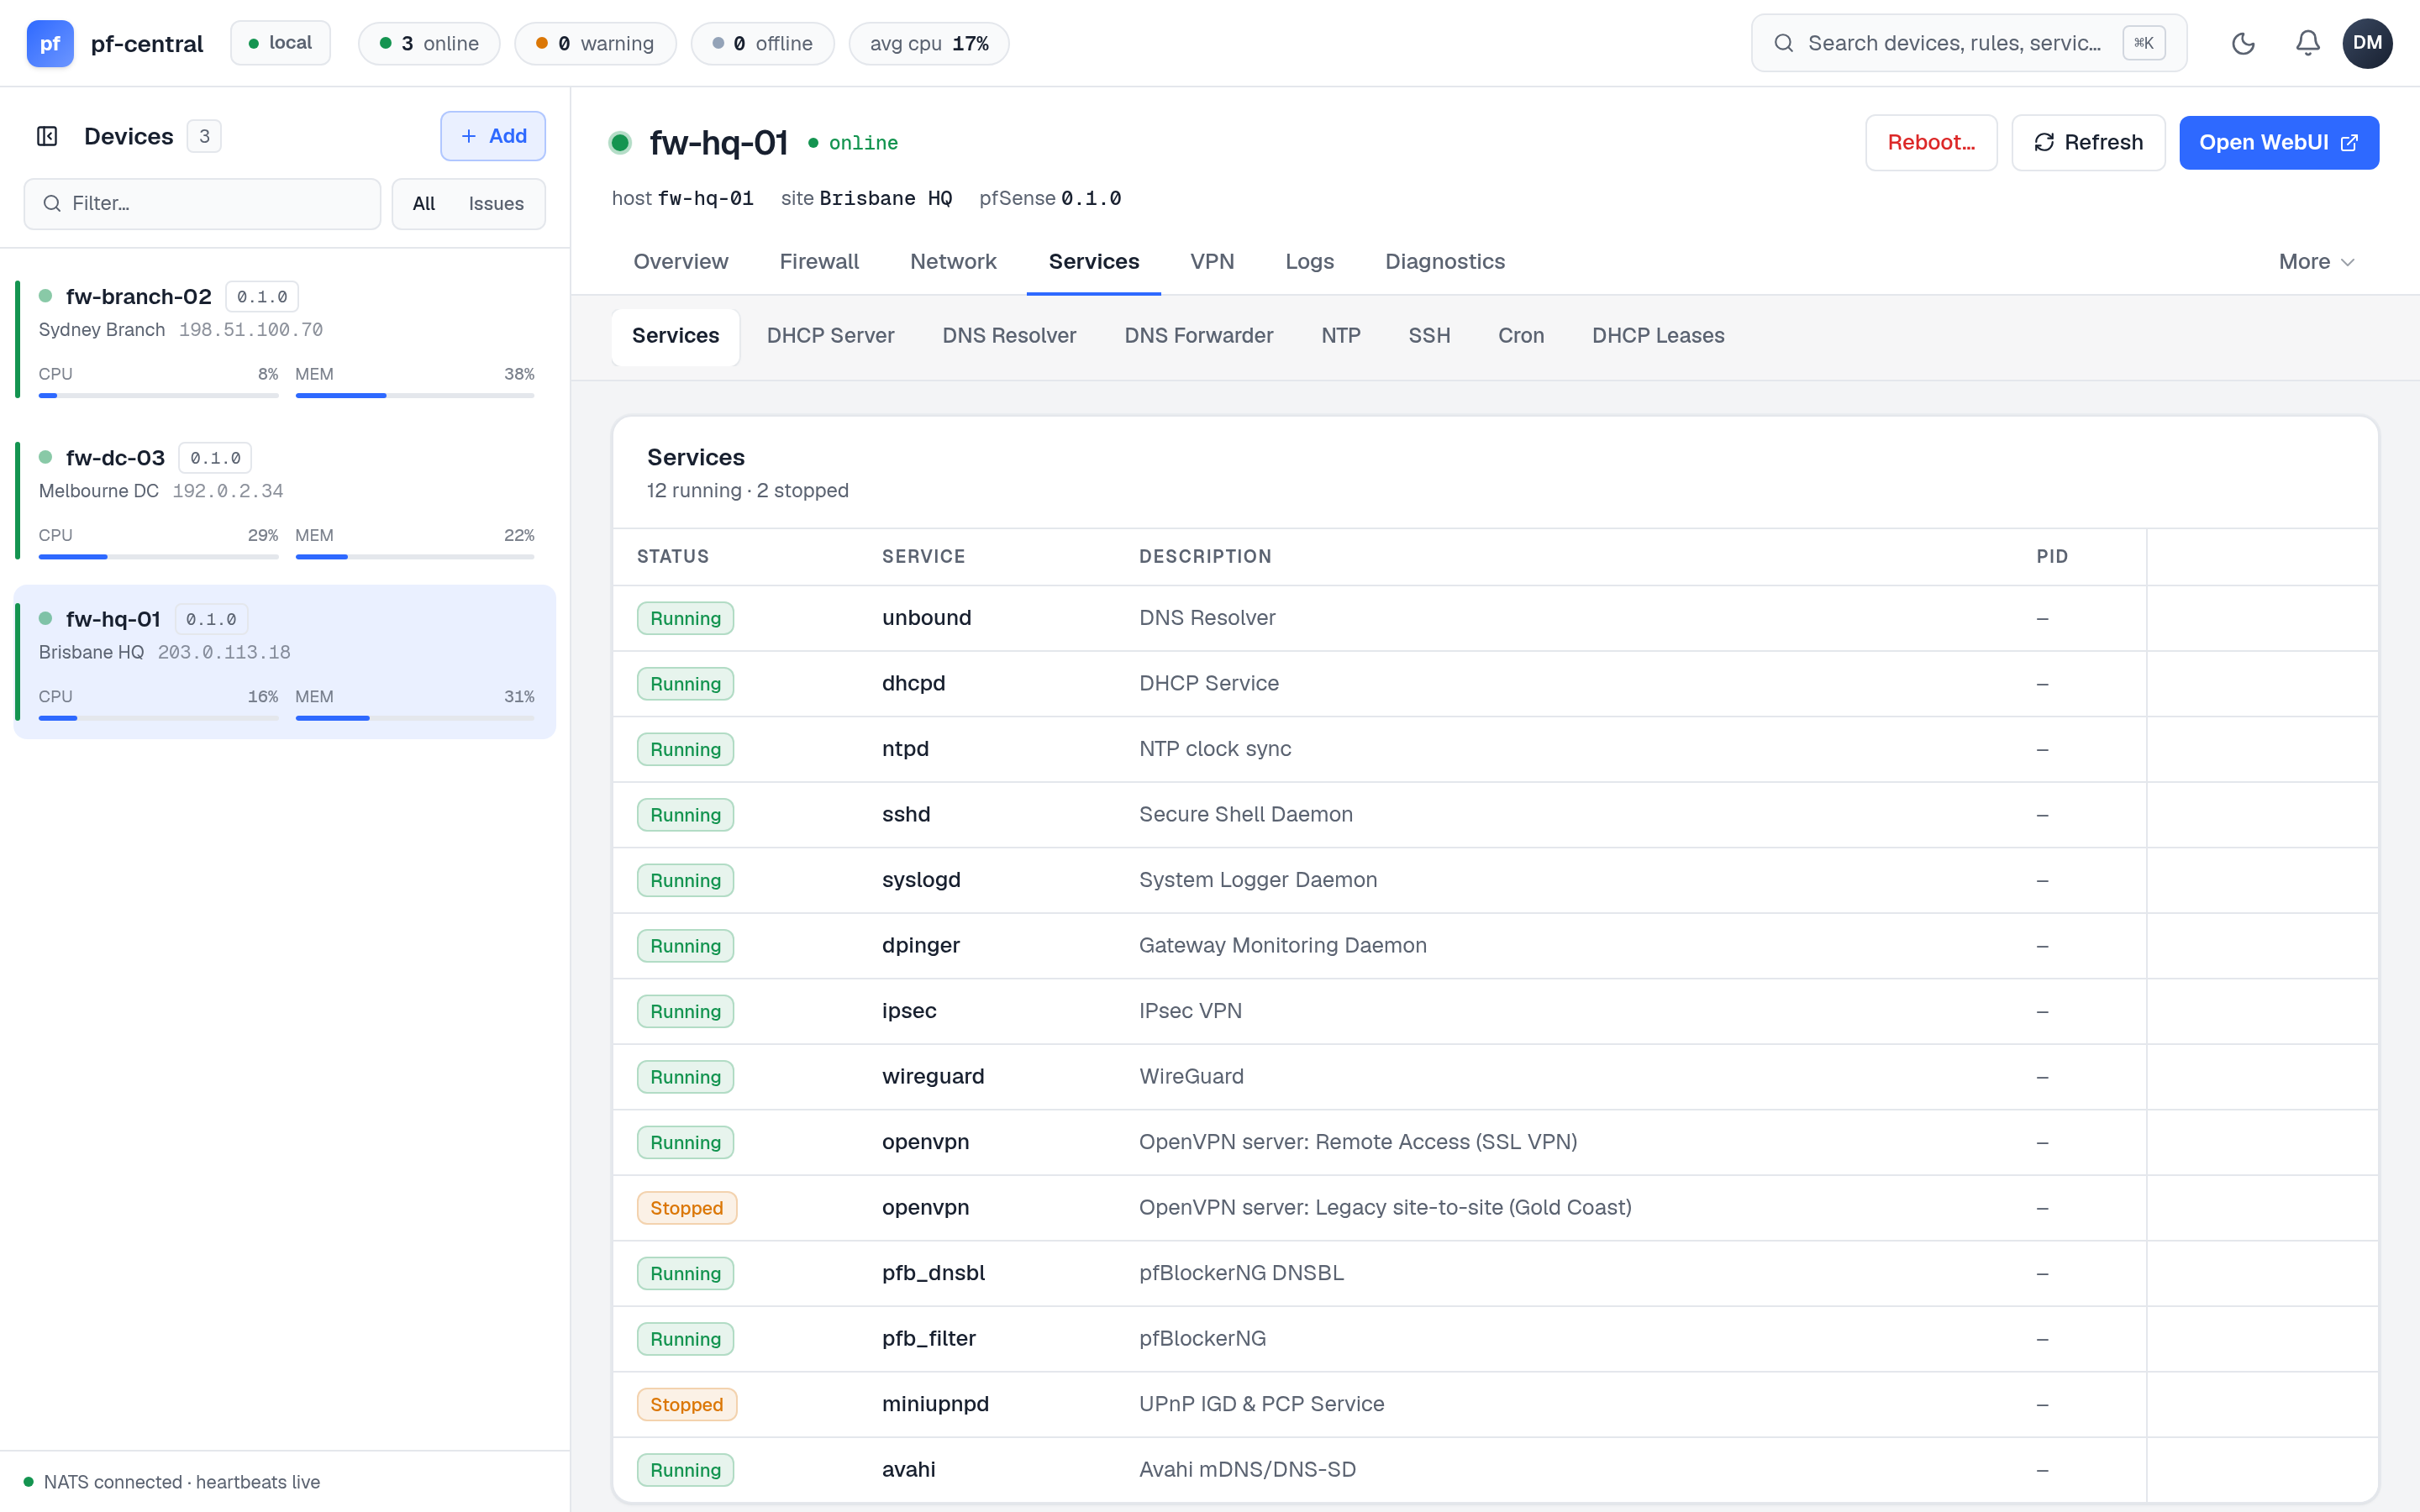The image size is (2420, 1512).
Task: Click the 3 online status pill
Action: click(429, 43)
